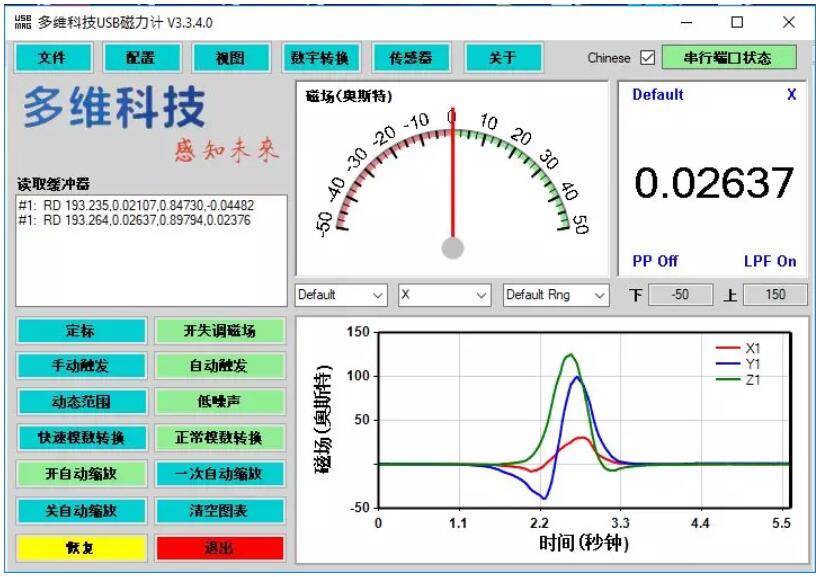The image size is (820, 577).
Task: Click the gauge needle pivot
Action: tap(453, 248)
